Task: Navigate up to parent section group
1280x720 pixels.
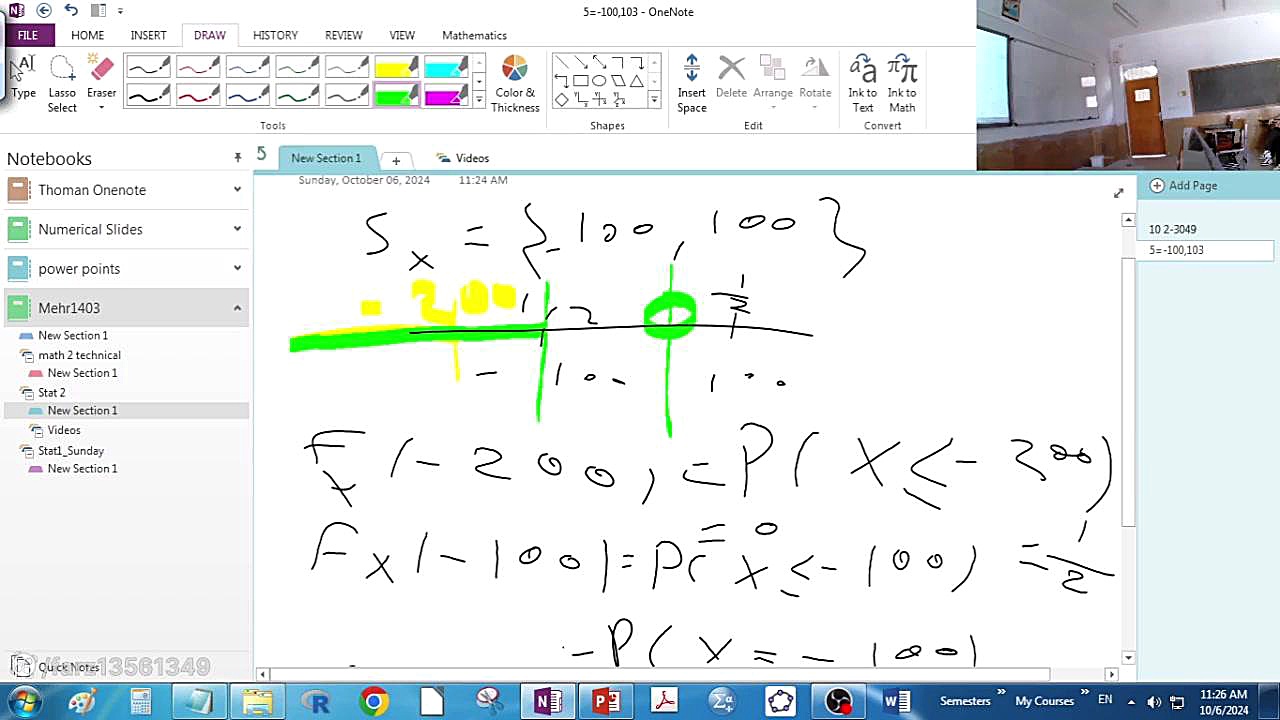Action: click(261, 154)
